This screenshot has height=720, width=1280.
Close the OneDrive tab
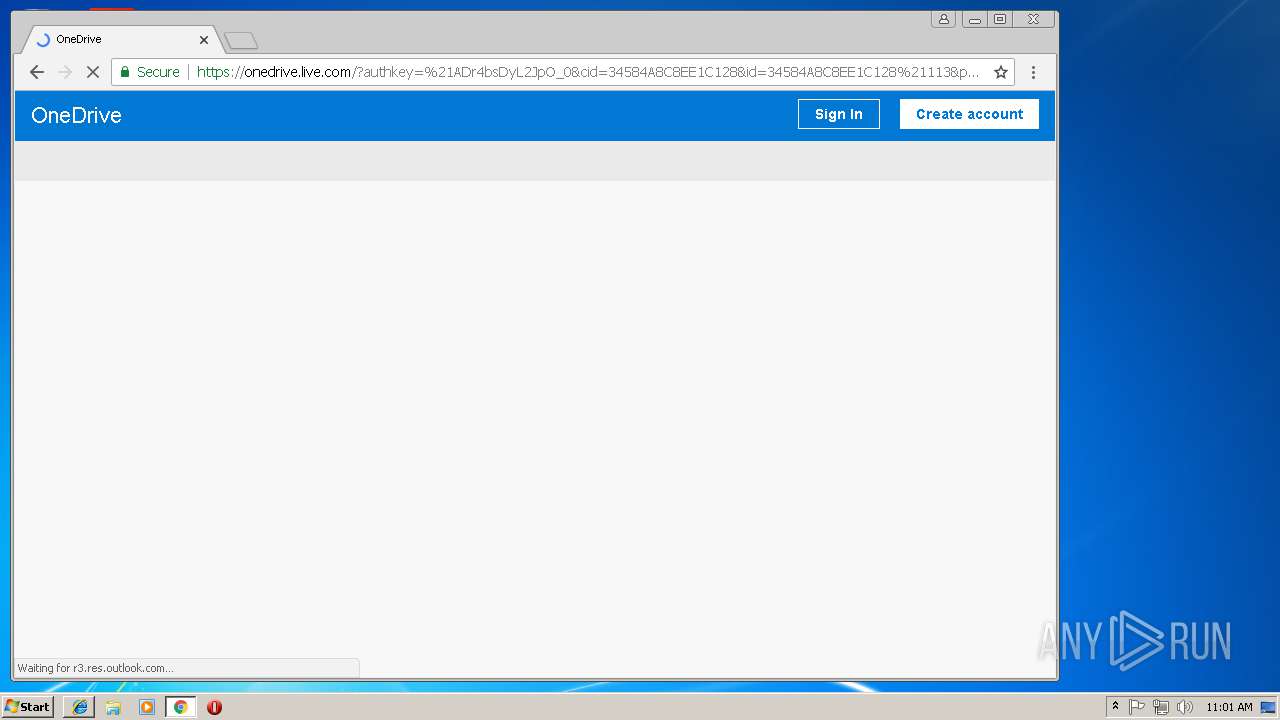pyautogui.click(x=204, y=40)
